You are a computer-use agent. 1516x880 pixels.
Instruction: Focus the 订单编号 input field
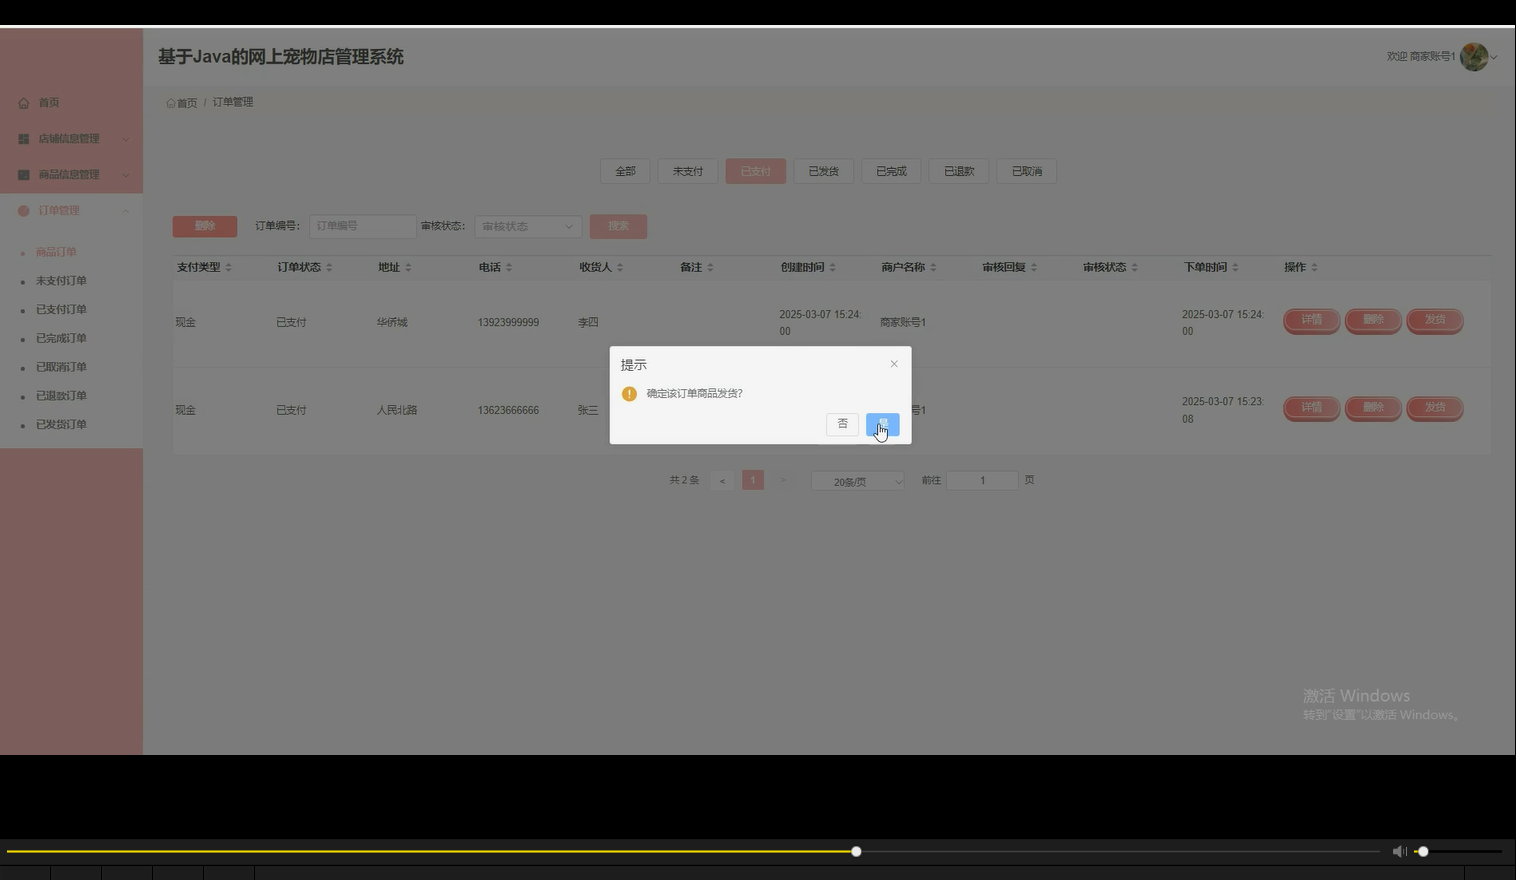[362, 226]
